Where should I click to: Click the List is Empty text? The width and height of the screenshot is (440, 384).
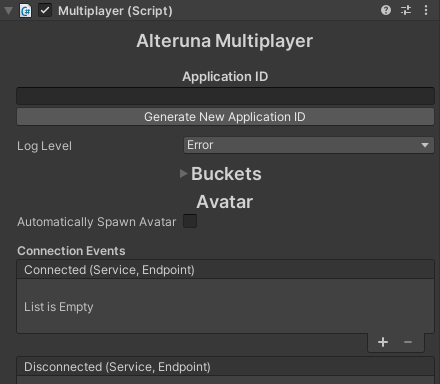[x=59, y=307]
